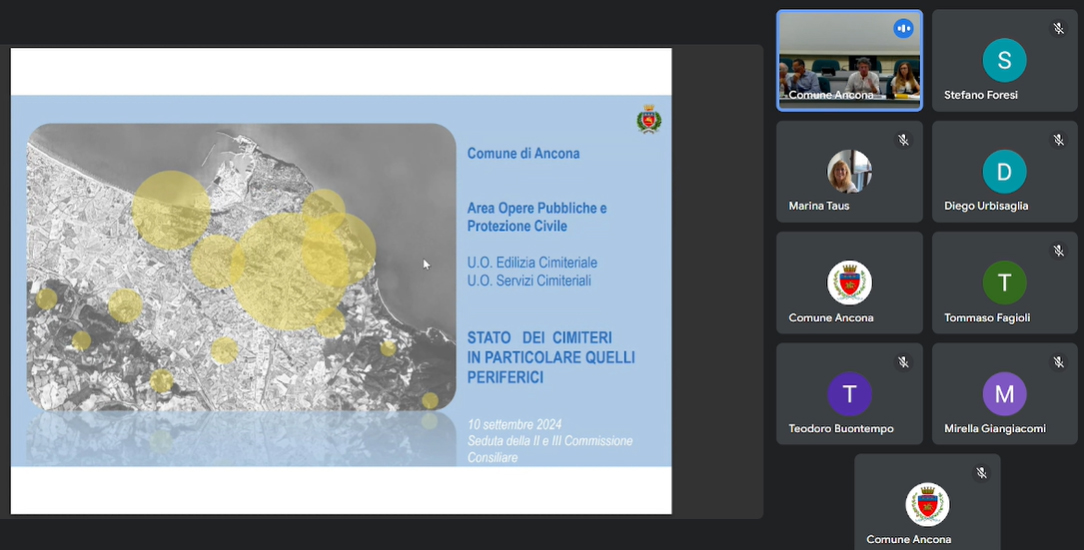Viewport: 1084px width, 550px height.
Task: Click the 'Diego Urbisaglia' name label
Action: point(986,207)
